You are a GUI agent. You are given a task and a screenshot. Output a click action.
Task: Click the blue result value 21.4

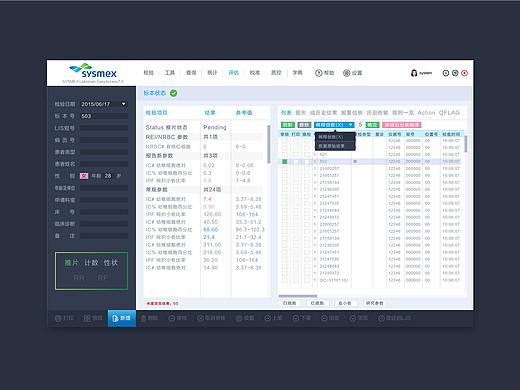(x=209, y=237)
